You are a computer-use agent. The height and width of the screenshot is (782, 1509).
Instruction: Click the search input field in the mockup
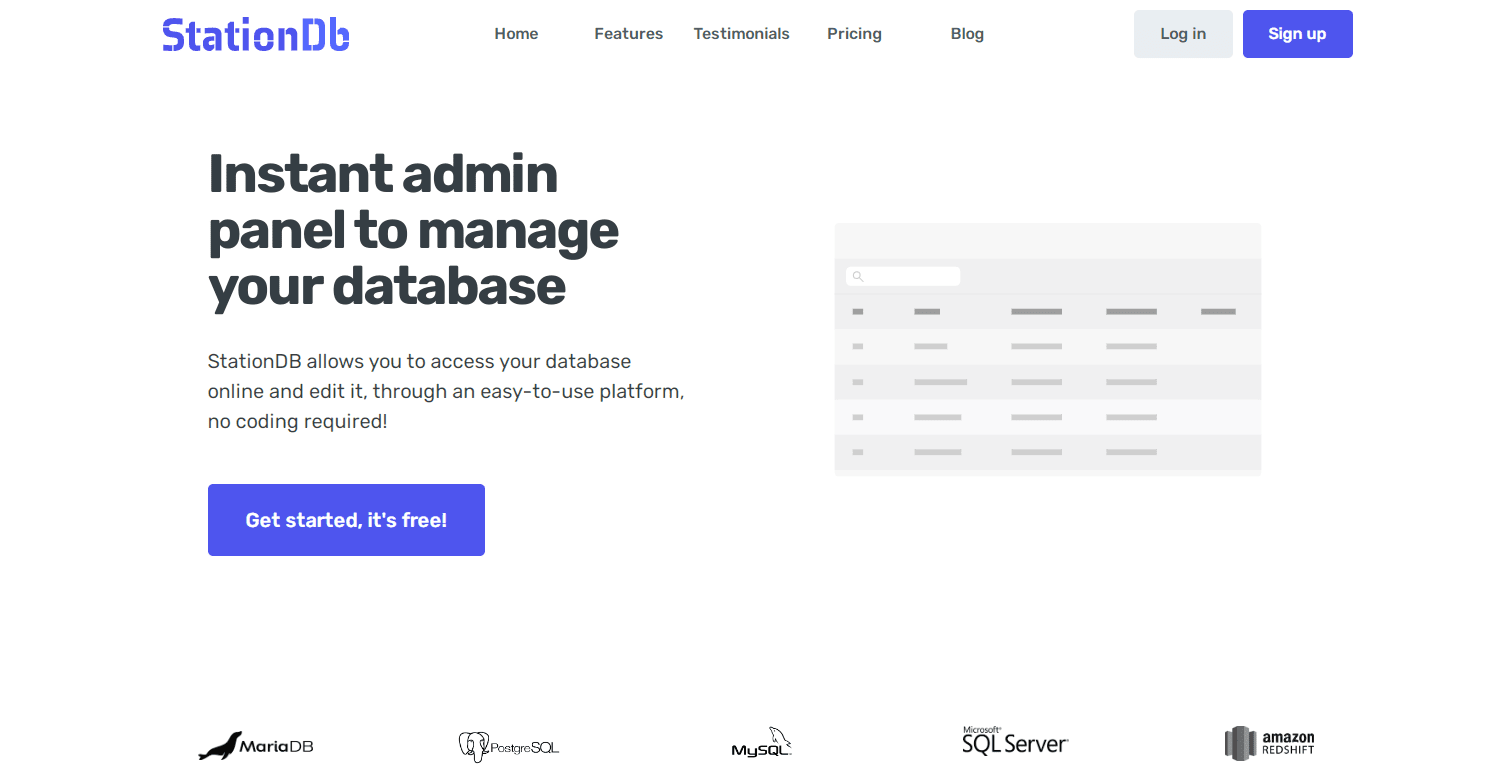pyautogui.click(x=903, y=276)
